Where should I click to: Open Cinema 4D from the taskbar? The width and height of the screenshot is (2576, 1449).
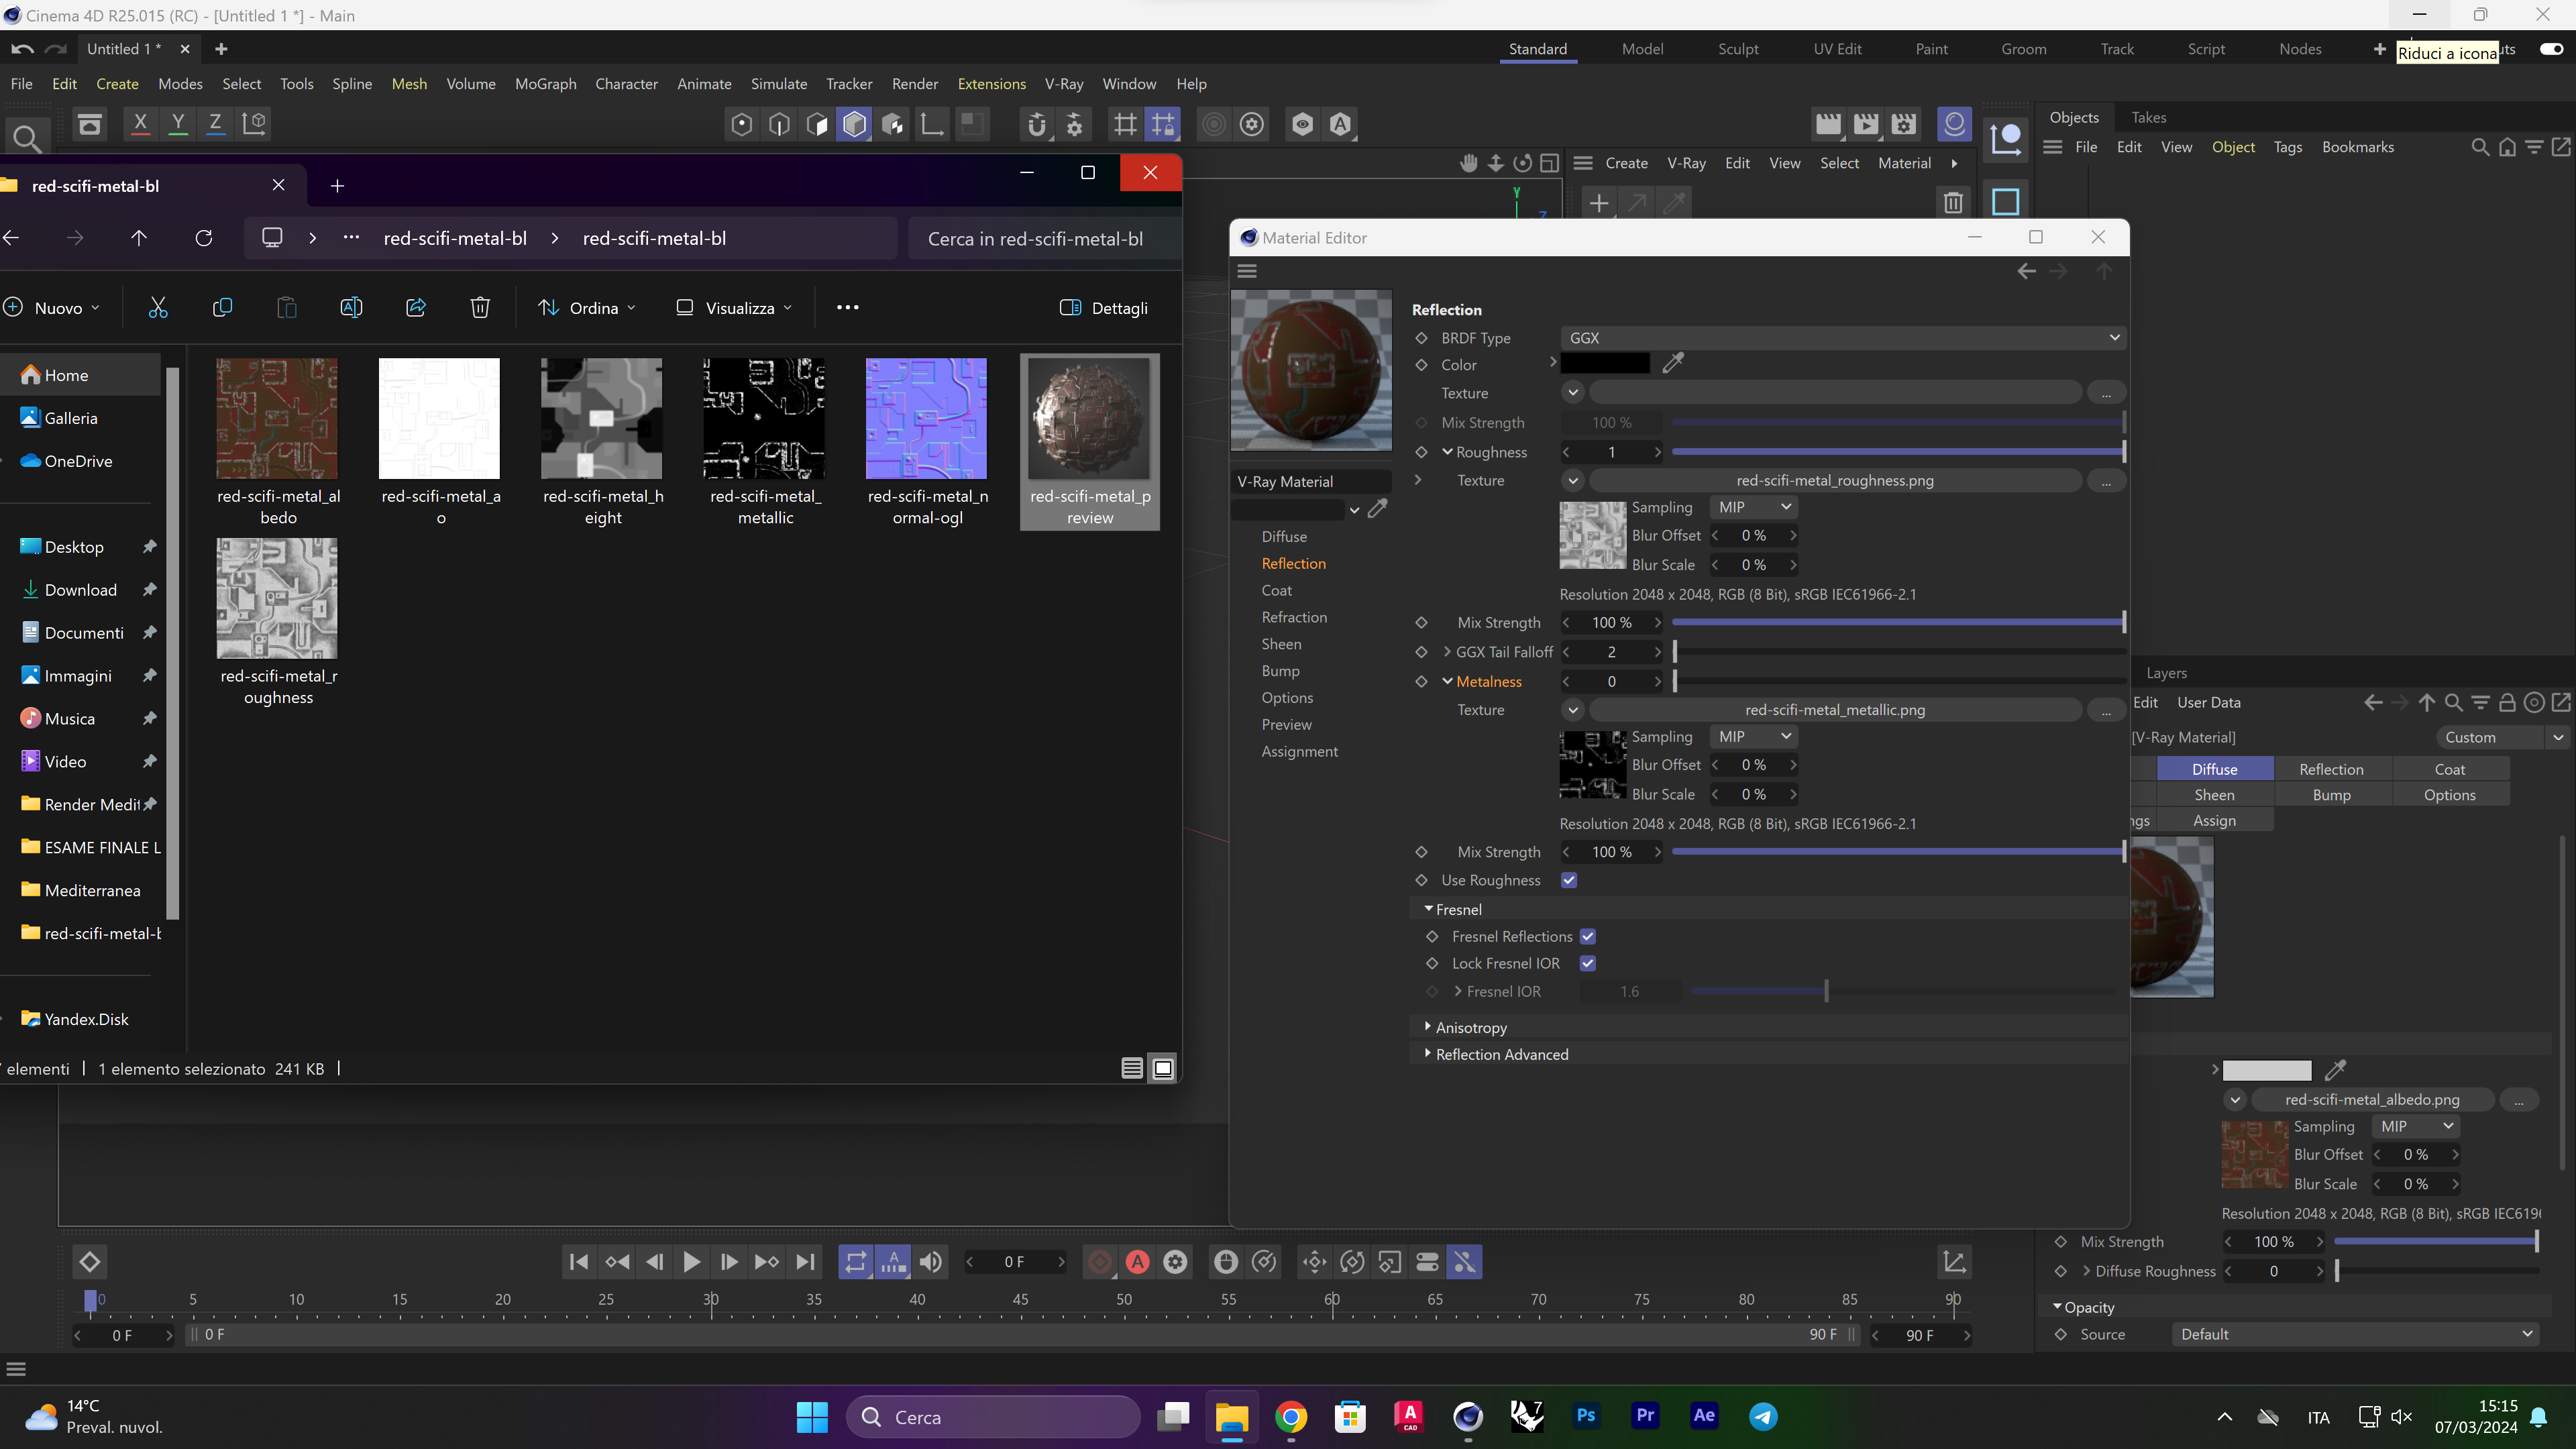tap(1467, 1416)
